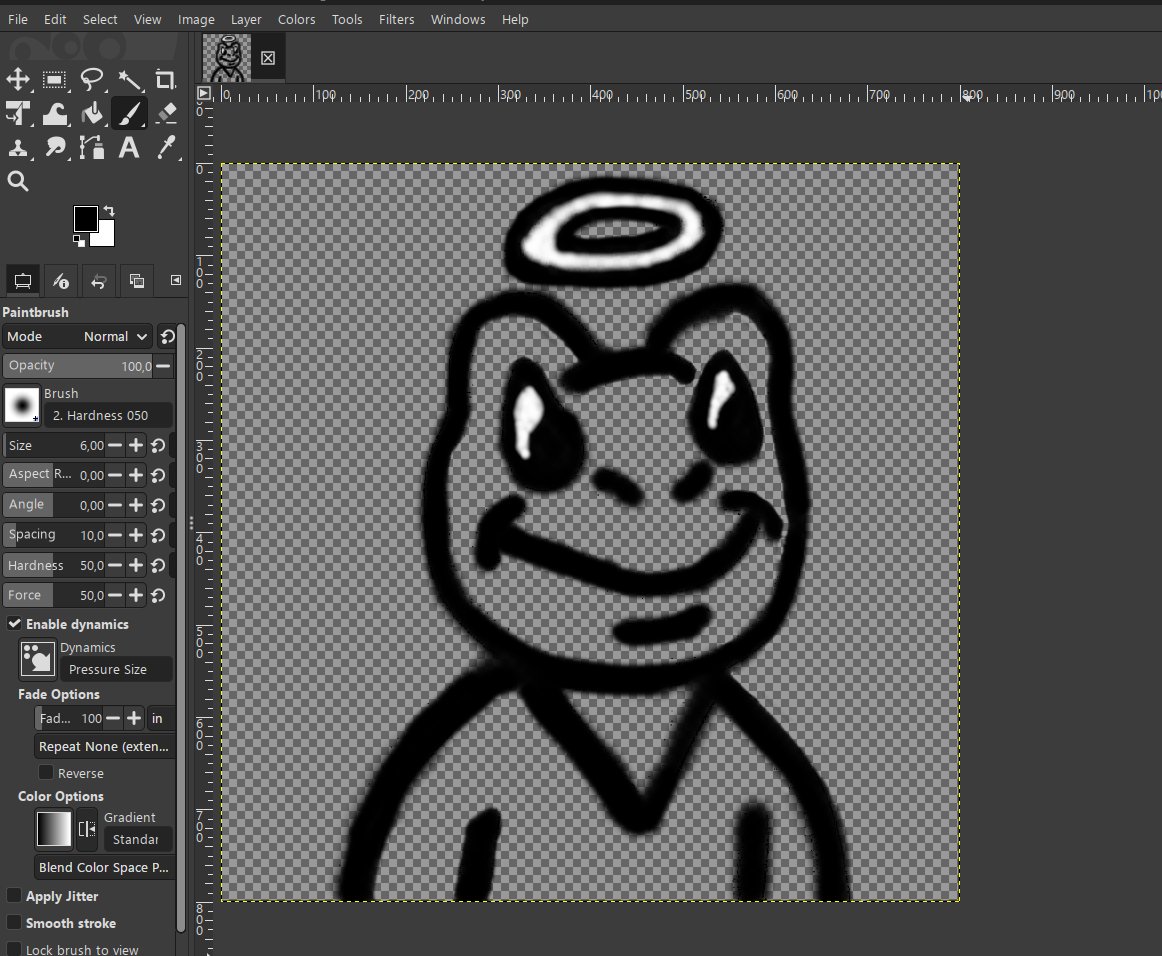
Task: Select the Warp Transform tool
Action: pyautogui.click(x=54, y=113)
